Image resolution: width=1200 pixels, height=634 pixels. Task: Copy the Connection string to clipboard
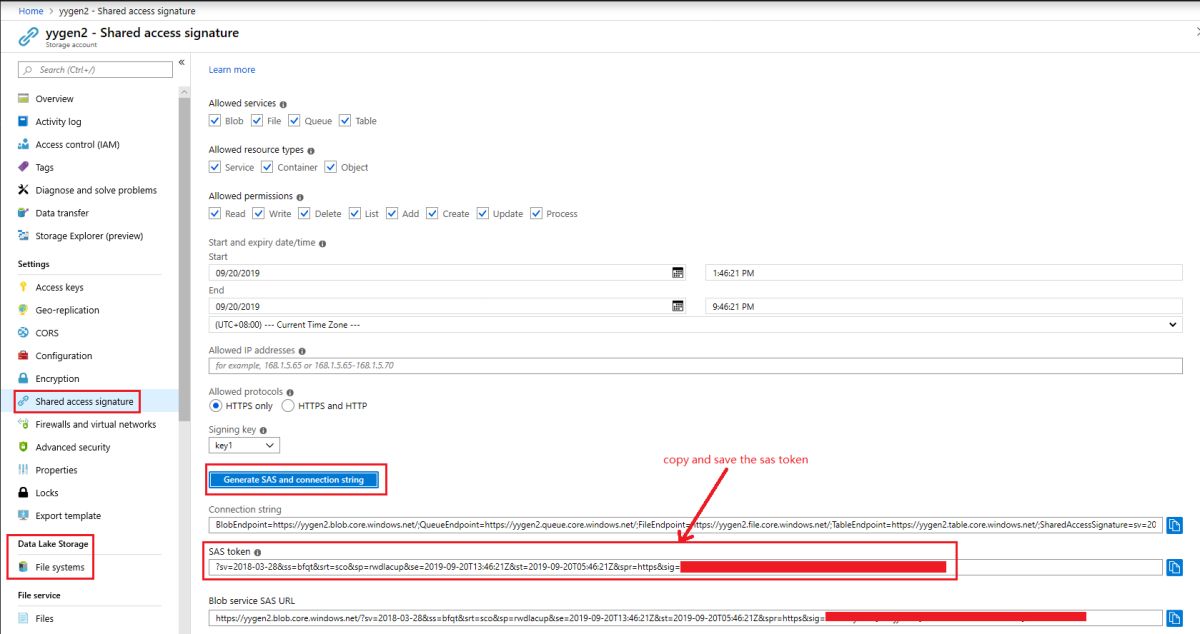pos(1175,525)
